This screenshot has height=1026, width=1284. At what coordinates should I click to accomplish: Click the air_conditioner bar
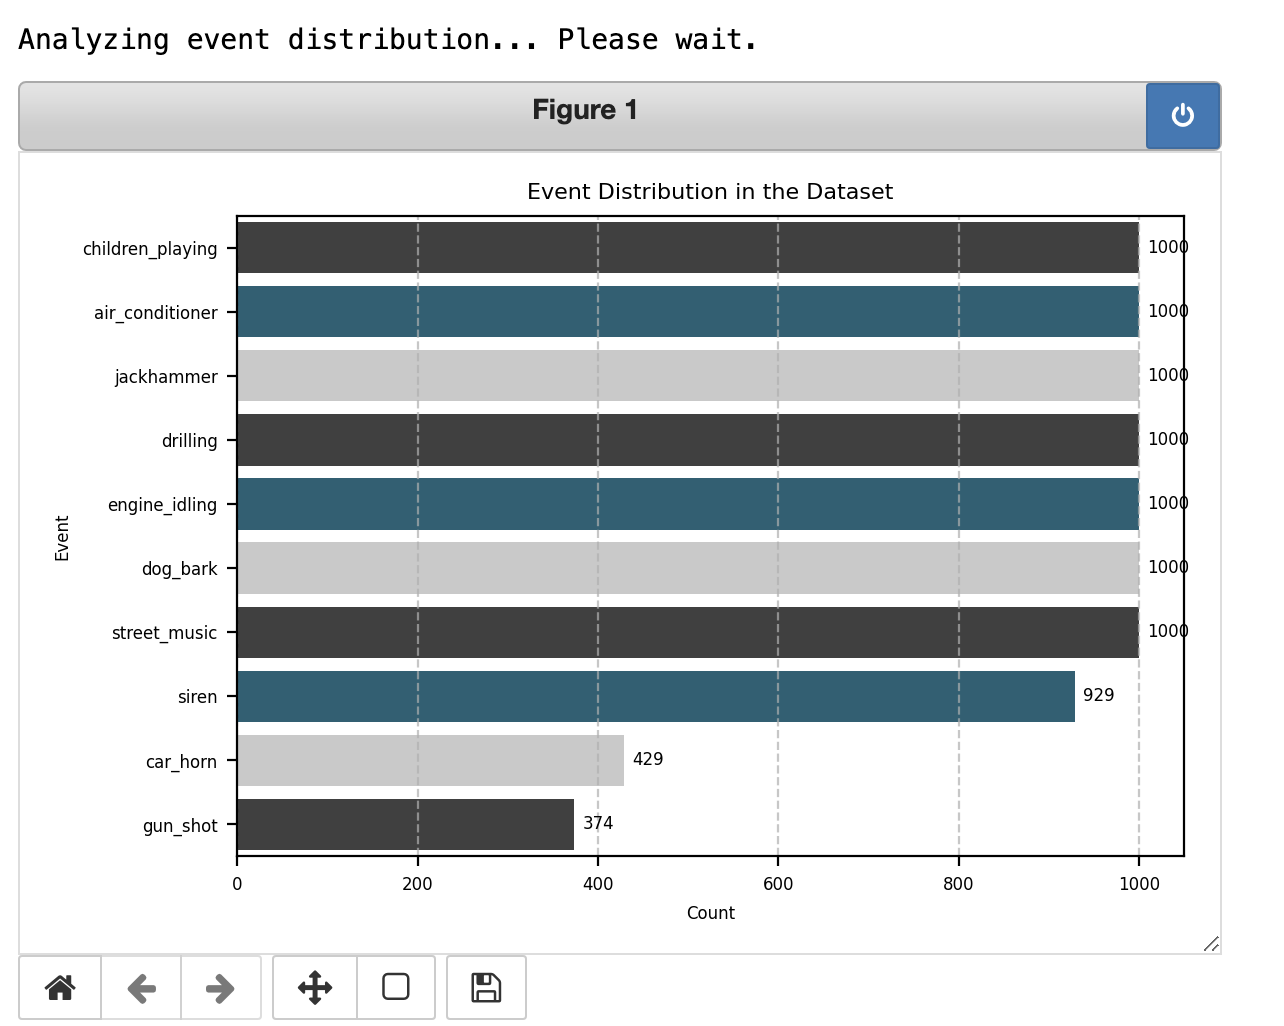(x=688, y=312)
